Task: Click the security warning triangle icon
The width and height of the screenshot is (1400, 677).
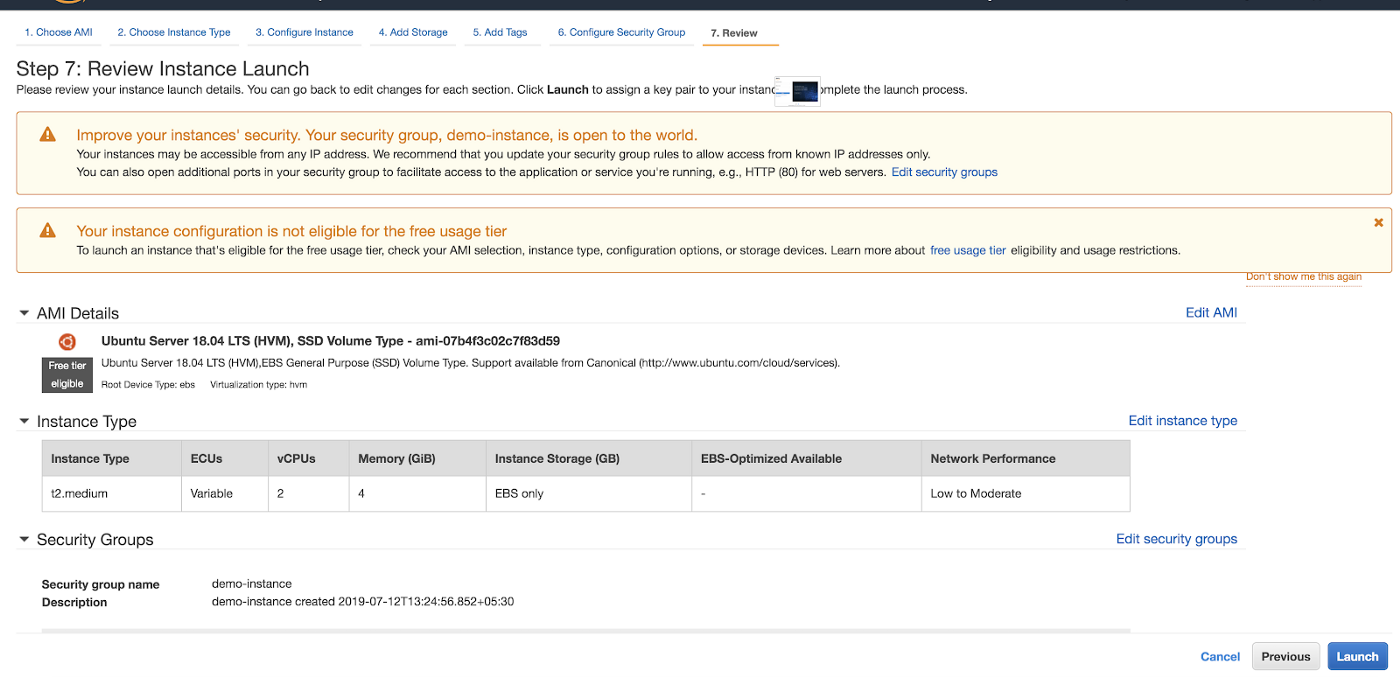Action: point(47,134)
